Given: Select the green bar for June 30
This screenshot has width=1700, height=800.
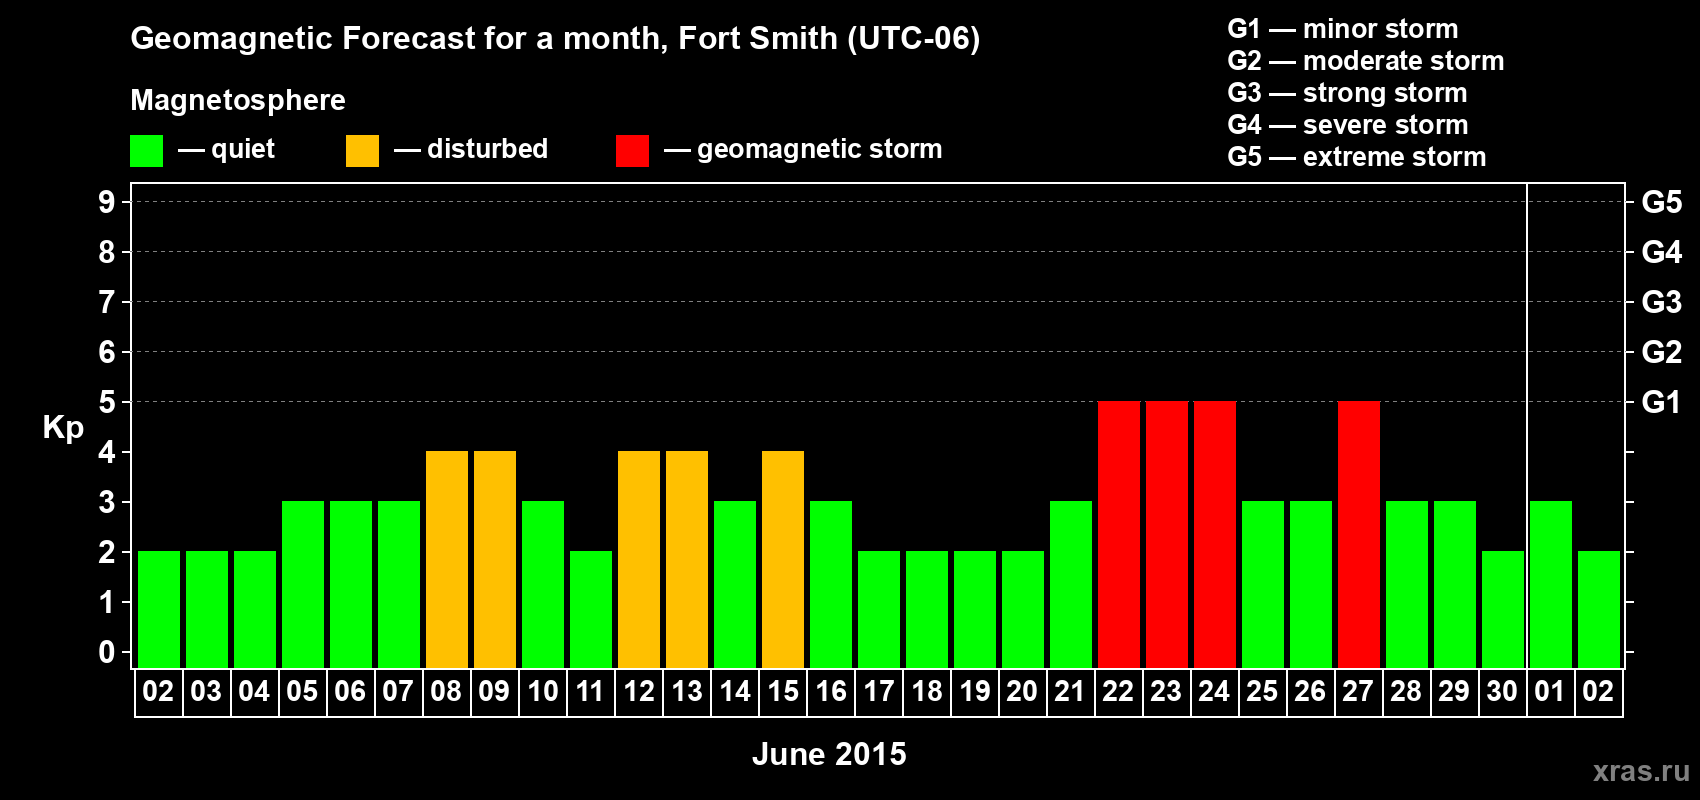Looking at the screenshot, I should pos(1503,609).
